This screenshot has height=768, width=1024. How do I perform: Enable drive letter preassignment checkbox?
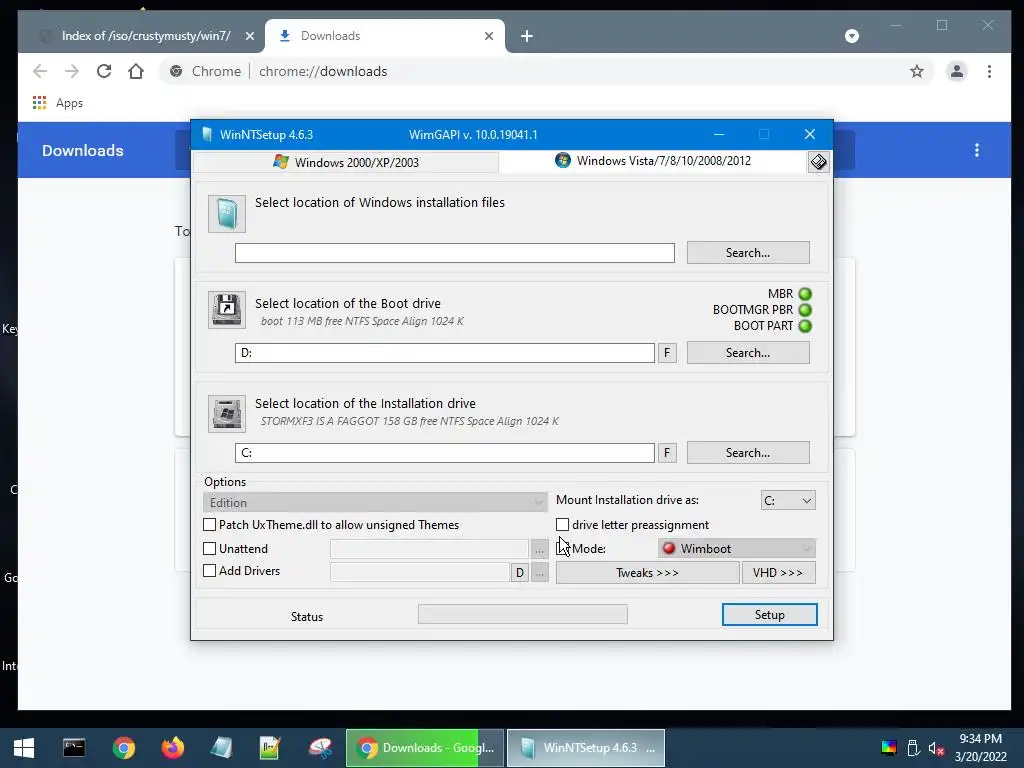(x=562, y=524)
